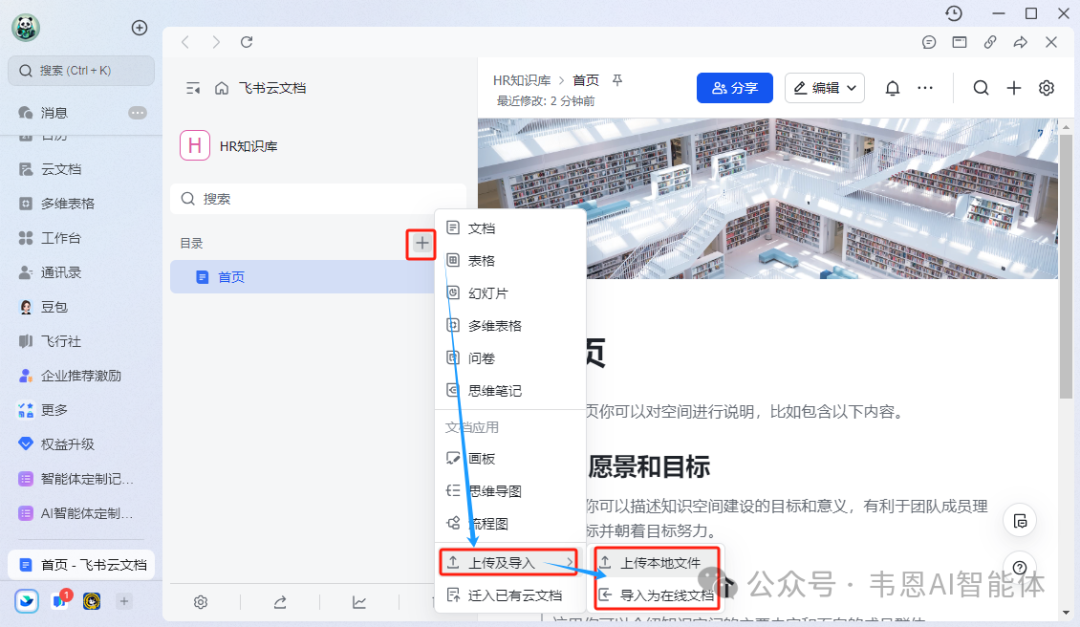Create a new 问卷 from the menu
Screen dimensions: 1080x627
[x=510, y=358]
